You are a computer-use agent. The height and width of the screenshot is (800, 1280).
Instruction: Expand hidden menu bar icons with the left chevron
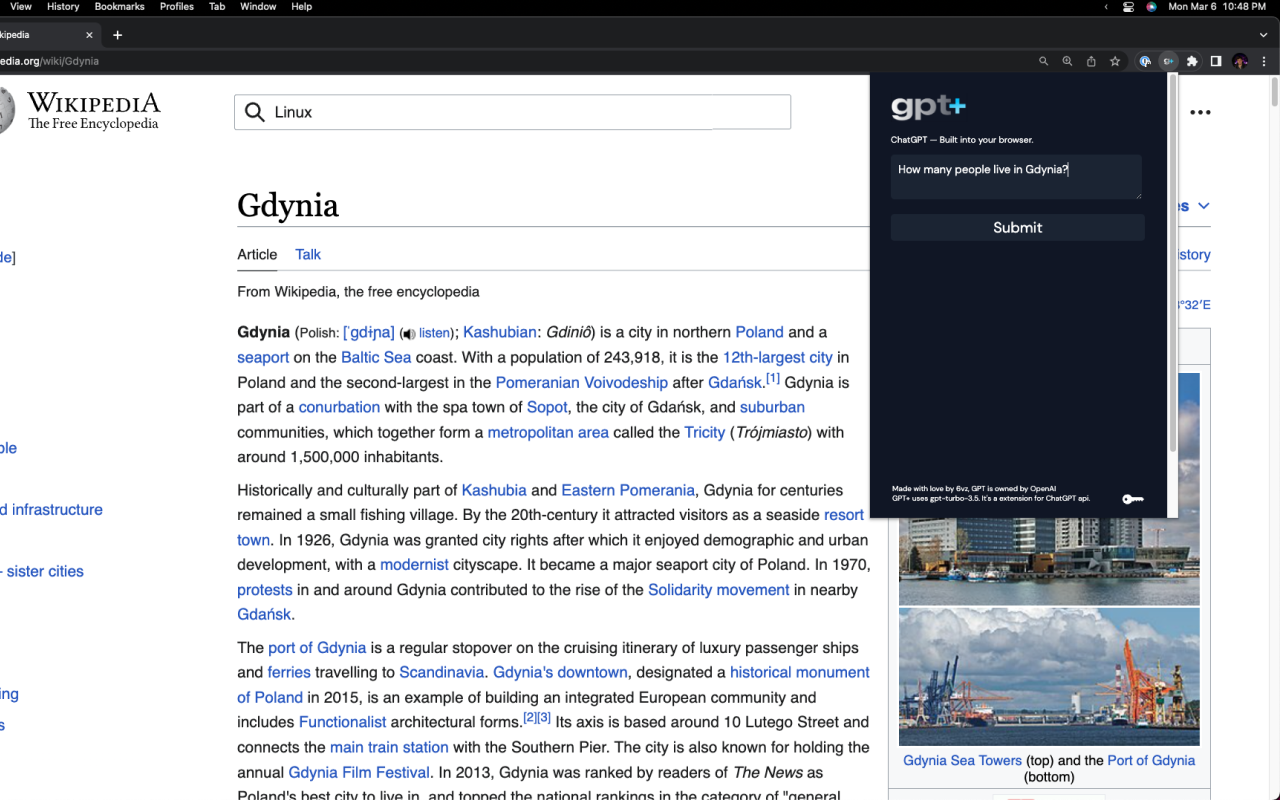click(x=1106, y=7)
